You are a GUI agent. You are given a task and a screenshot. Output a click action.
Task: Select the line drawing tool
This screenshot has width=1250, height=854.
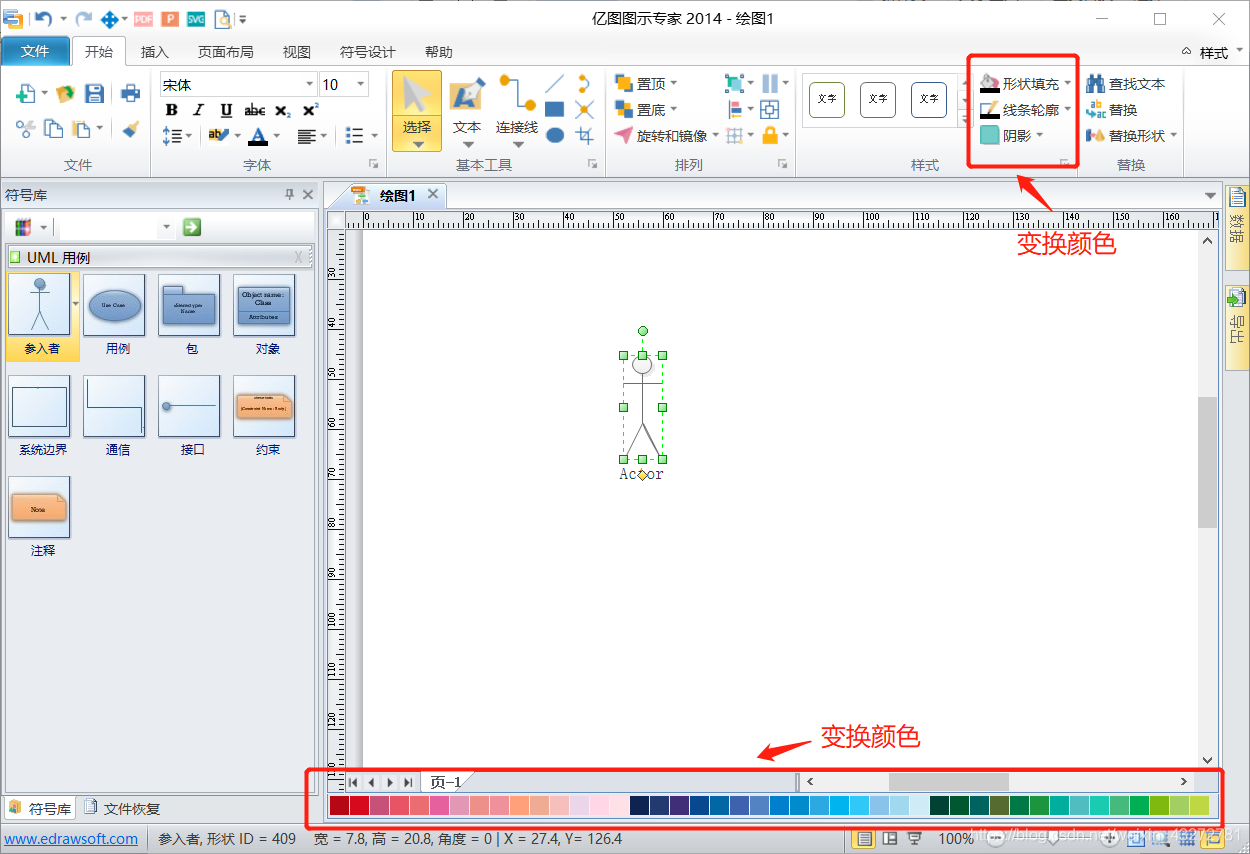(555, 83)
